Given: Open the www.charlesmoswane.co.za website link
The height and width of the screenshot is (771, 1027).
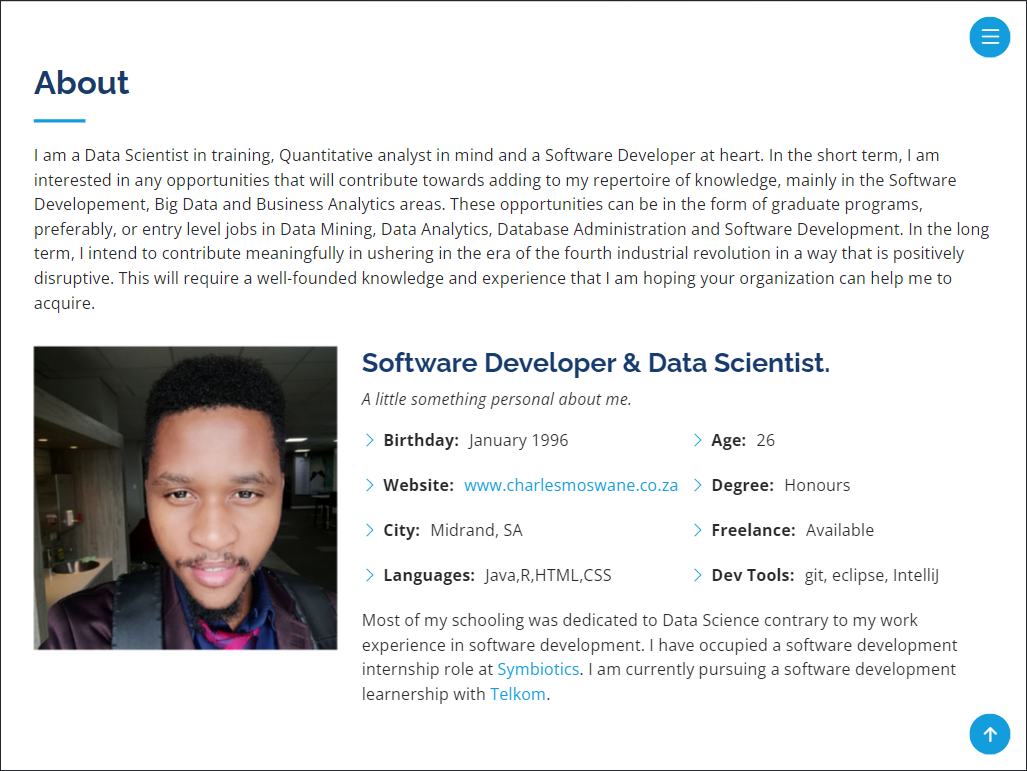Looking at the screenshot, I should tap(570, 485).
